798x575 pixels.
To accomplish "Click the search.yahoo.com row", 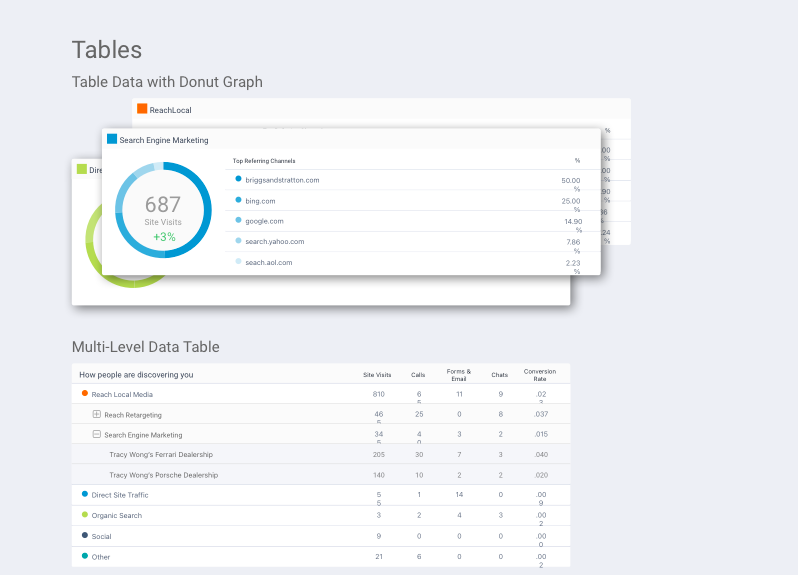I will (274, 241).
